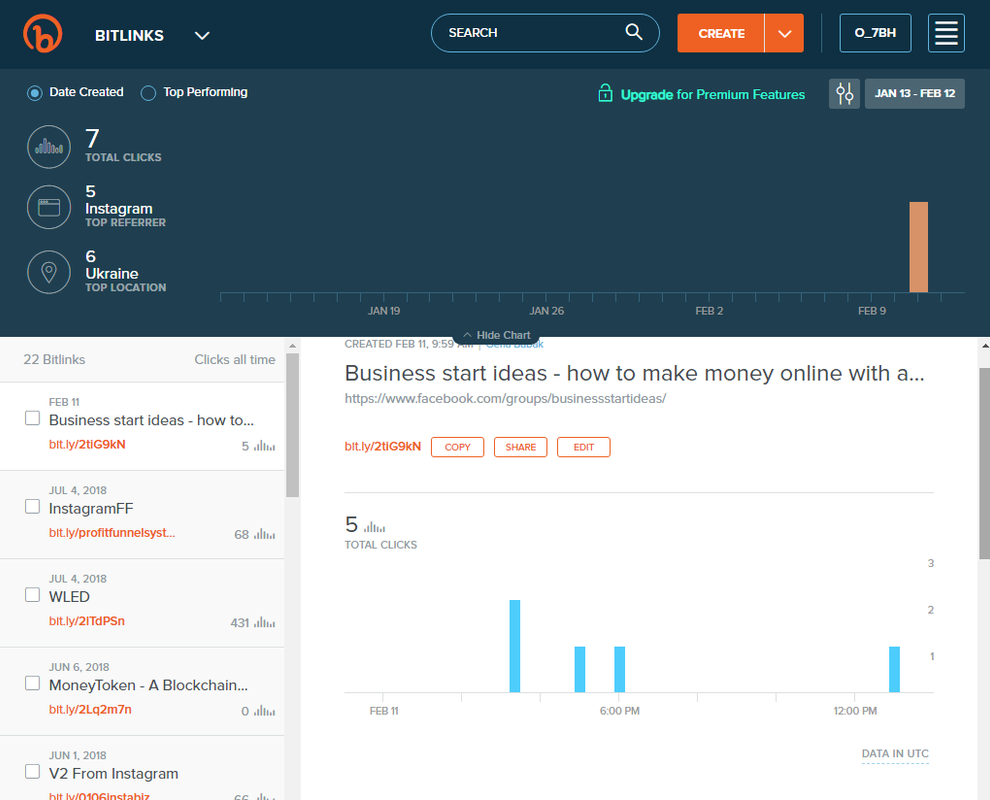This screenshot has height=800, width=990.
Task: Open bit.ly/2tiG9kN in the list
Action: tap(87, 445)
